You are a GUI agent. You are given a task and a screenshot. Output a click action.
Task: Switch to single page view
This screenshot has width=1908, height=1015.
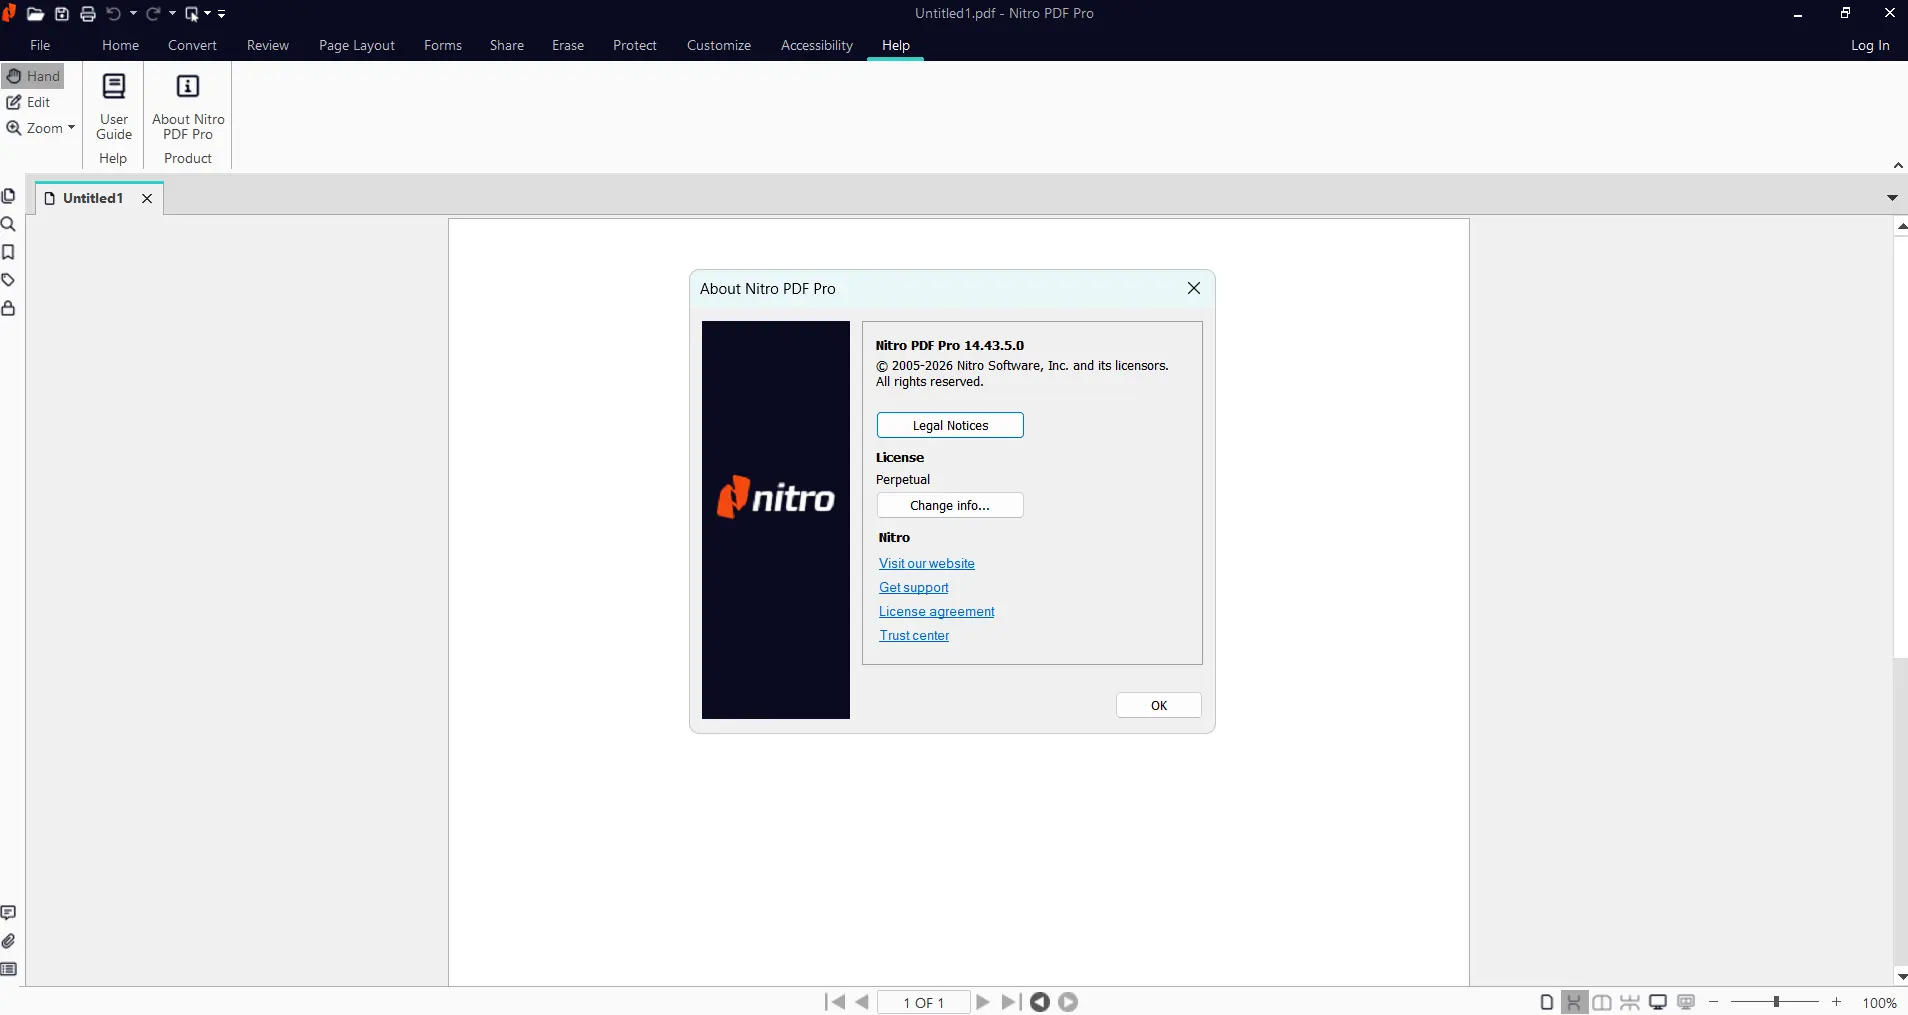pyautogui.click(x=1547, y=1002)
